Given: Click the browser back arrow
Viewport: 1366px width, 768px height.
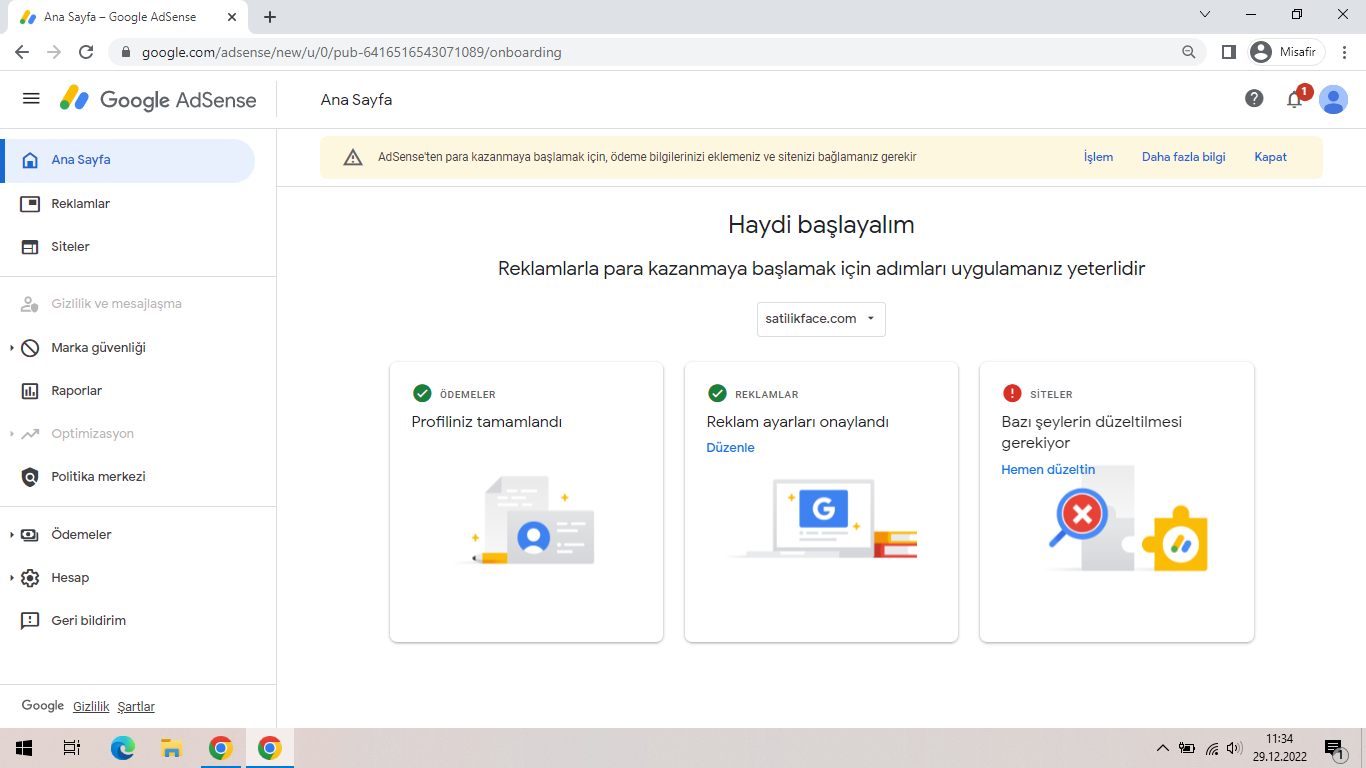Looking at the screenshot, I should [22, 52].
